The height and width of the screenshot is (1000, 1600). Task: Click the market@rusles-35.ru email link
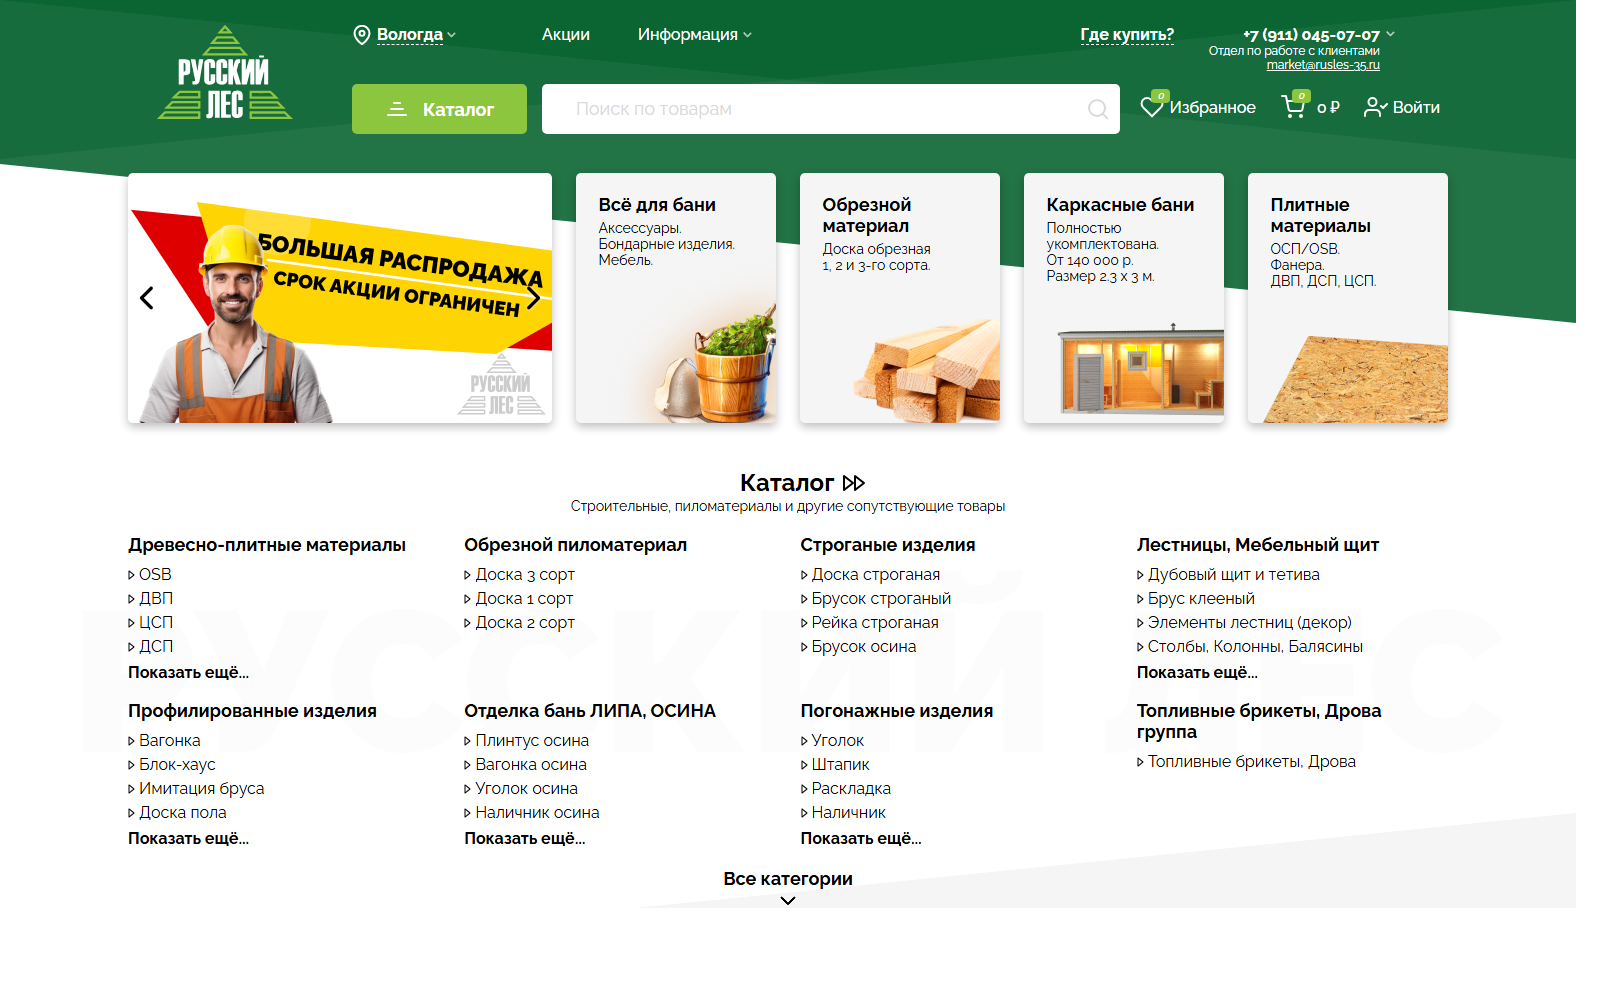[1323, 65]
